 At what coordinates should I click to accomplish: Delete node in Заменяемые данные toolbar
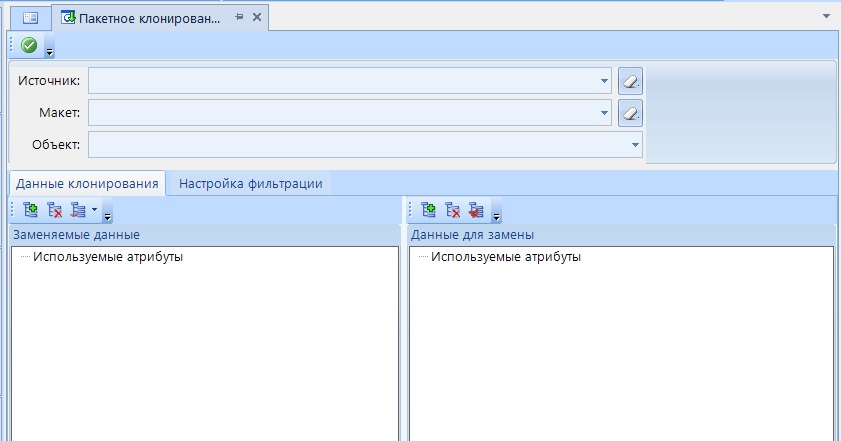[x=55, y=211]
